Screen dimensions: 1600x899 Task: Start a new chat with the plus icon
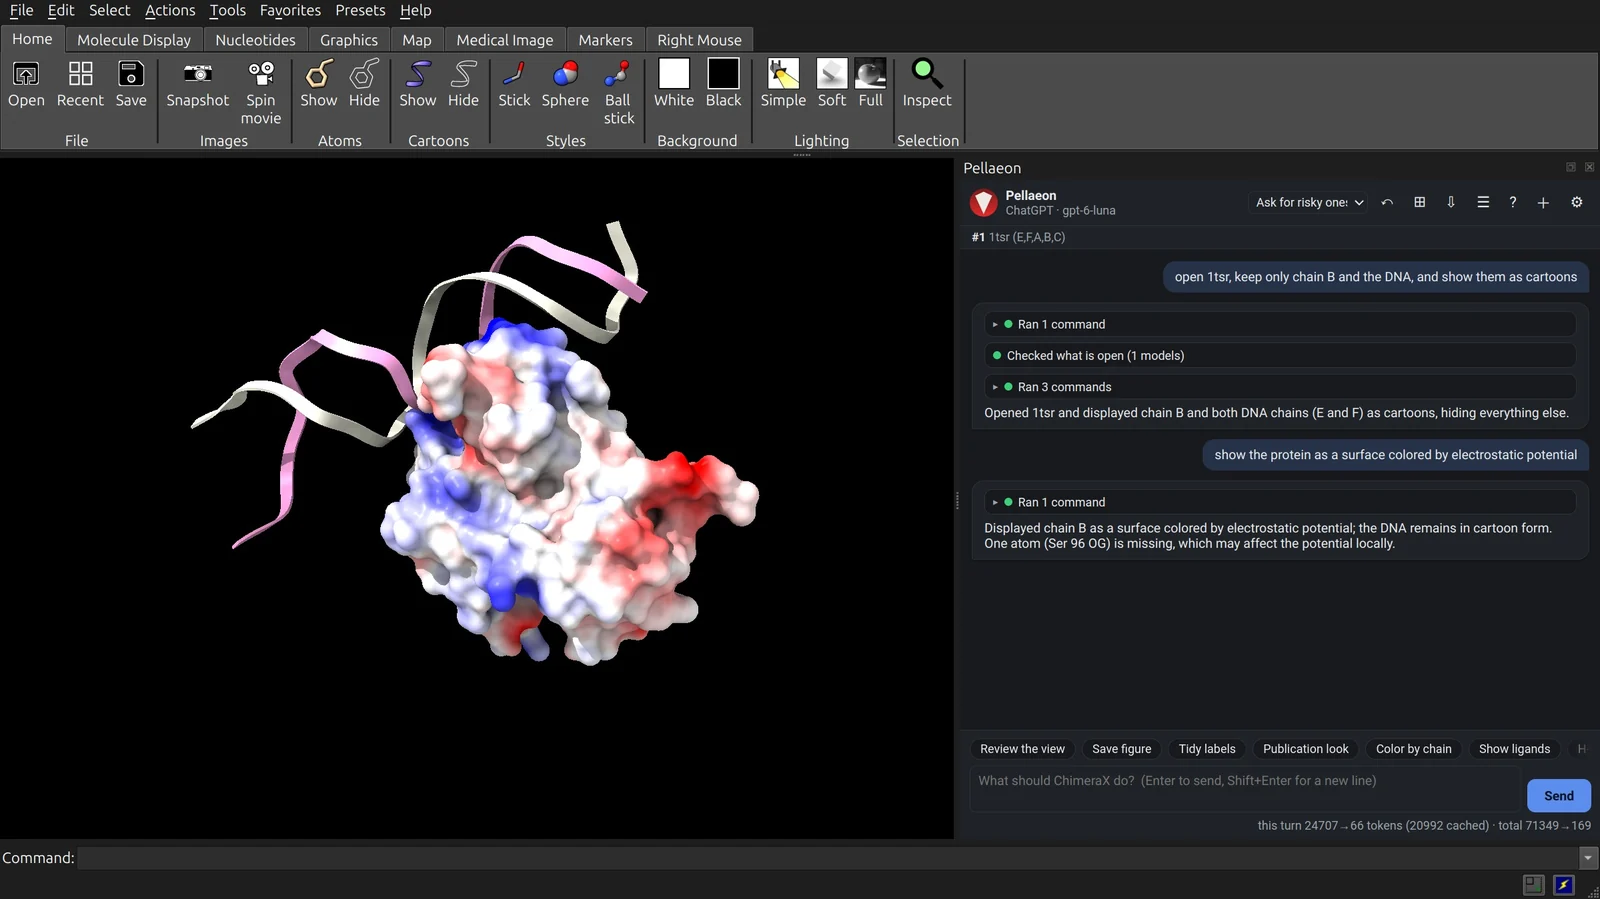[1543, 202]
